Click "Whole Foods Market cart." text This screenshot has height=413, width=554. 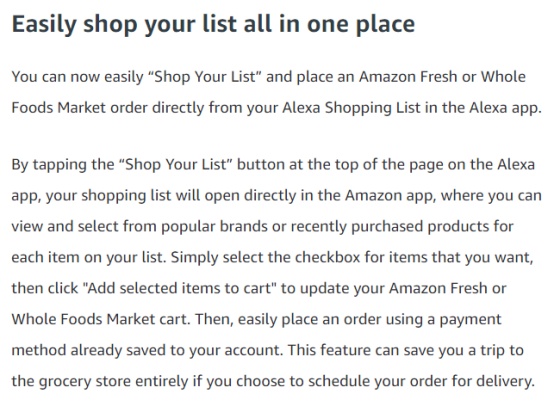[101, 319]
